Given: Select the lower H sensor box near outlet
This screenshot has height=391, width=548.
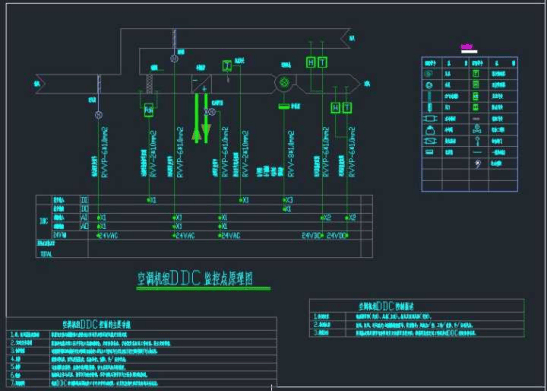Looking at the screenshot, I should pos(335,108).
